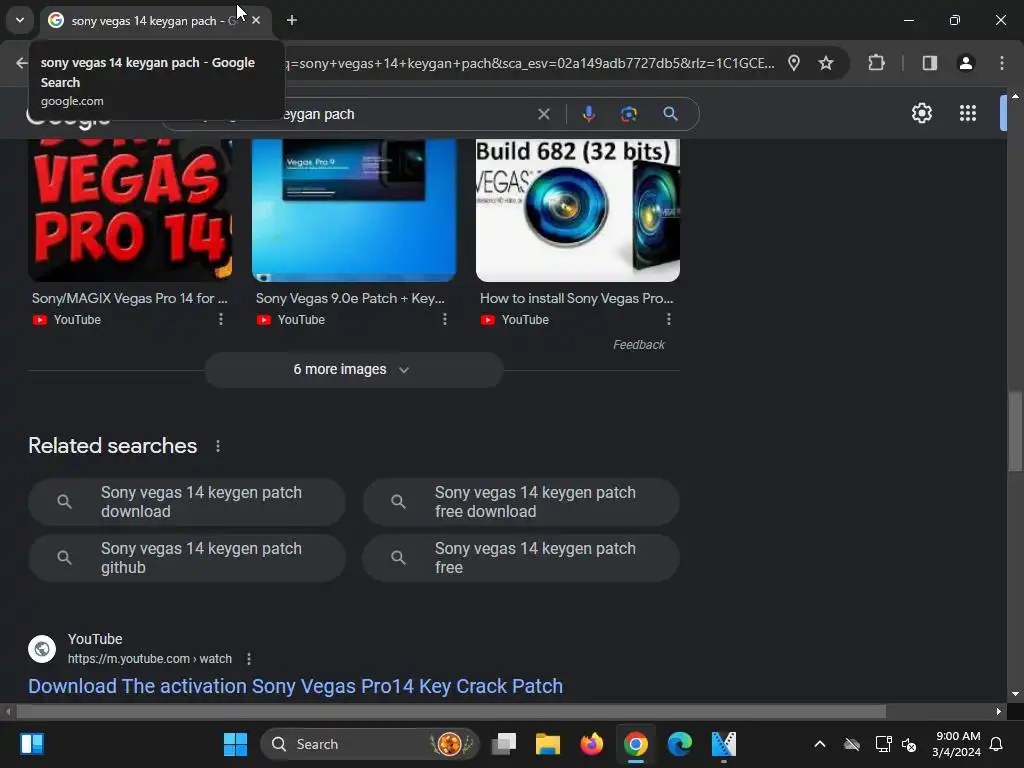
Task: Show hidden system tray icons
Action: point(820,744)
